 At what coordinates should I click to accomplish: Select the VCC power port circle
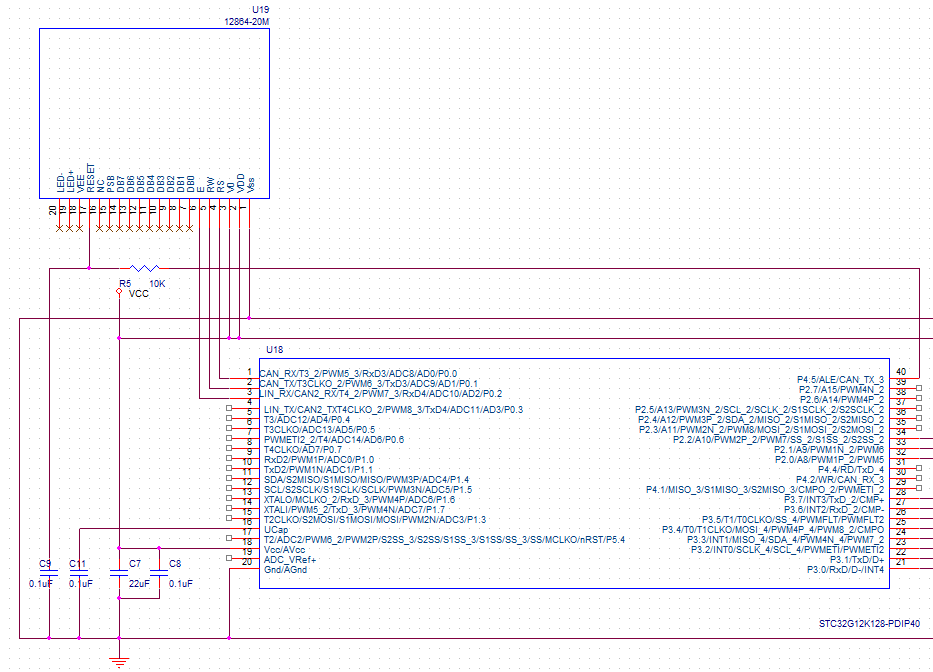point(119,291)
